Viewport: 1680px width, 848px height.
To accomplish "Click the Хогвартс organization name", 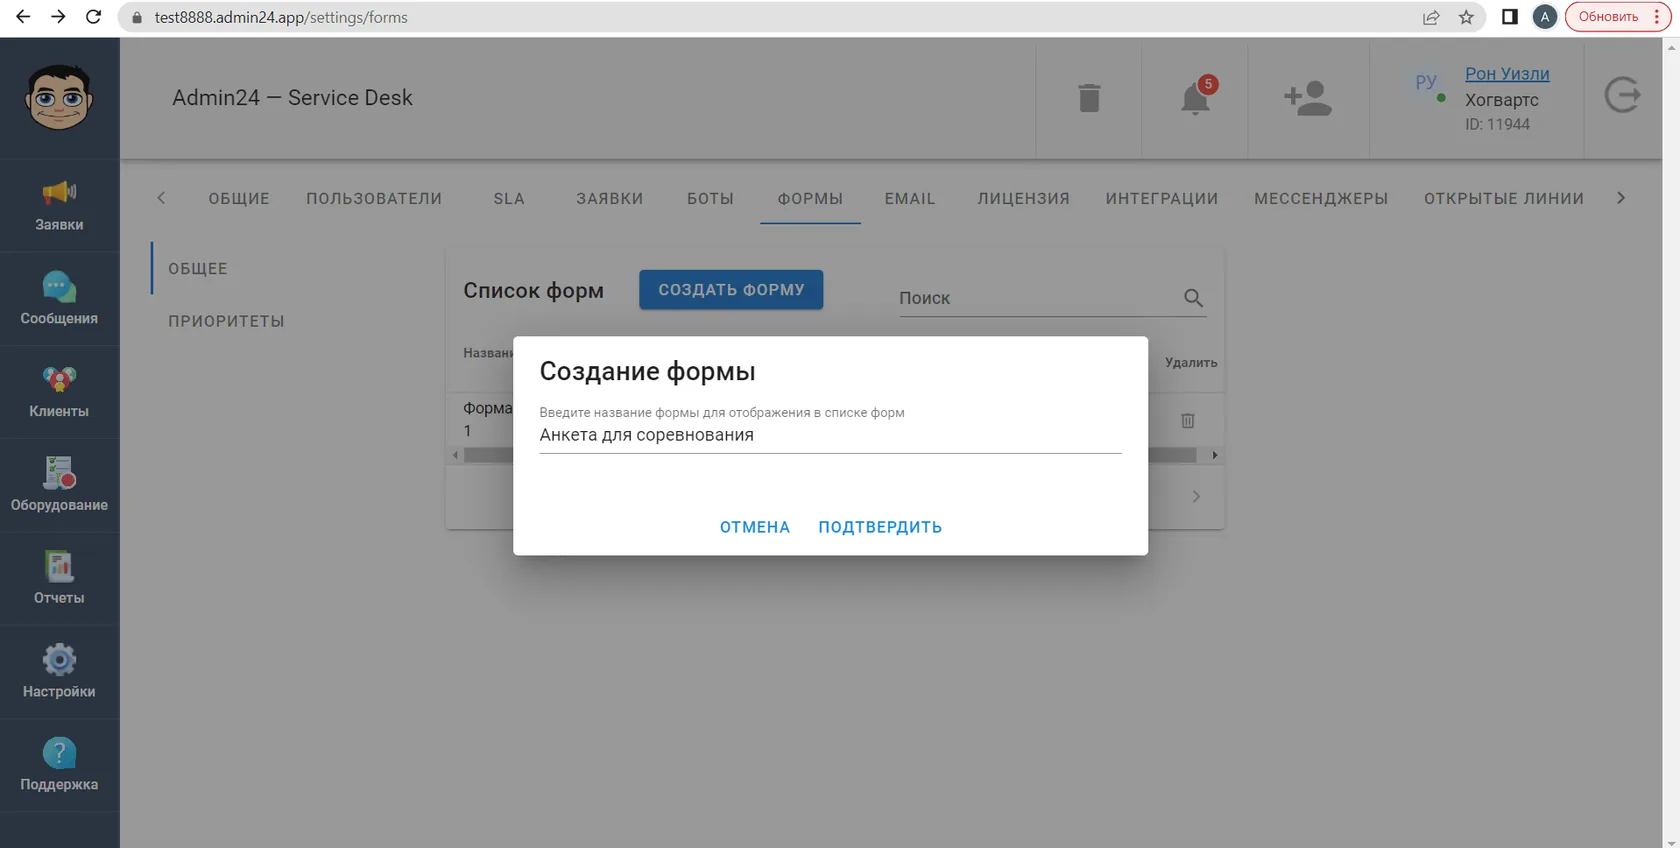I will pos(1502,100).
